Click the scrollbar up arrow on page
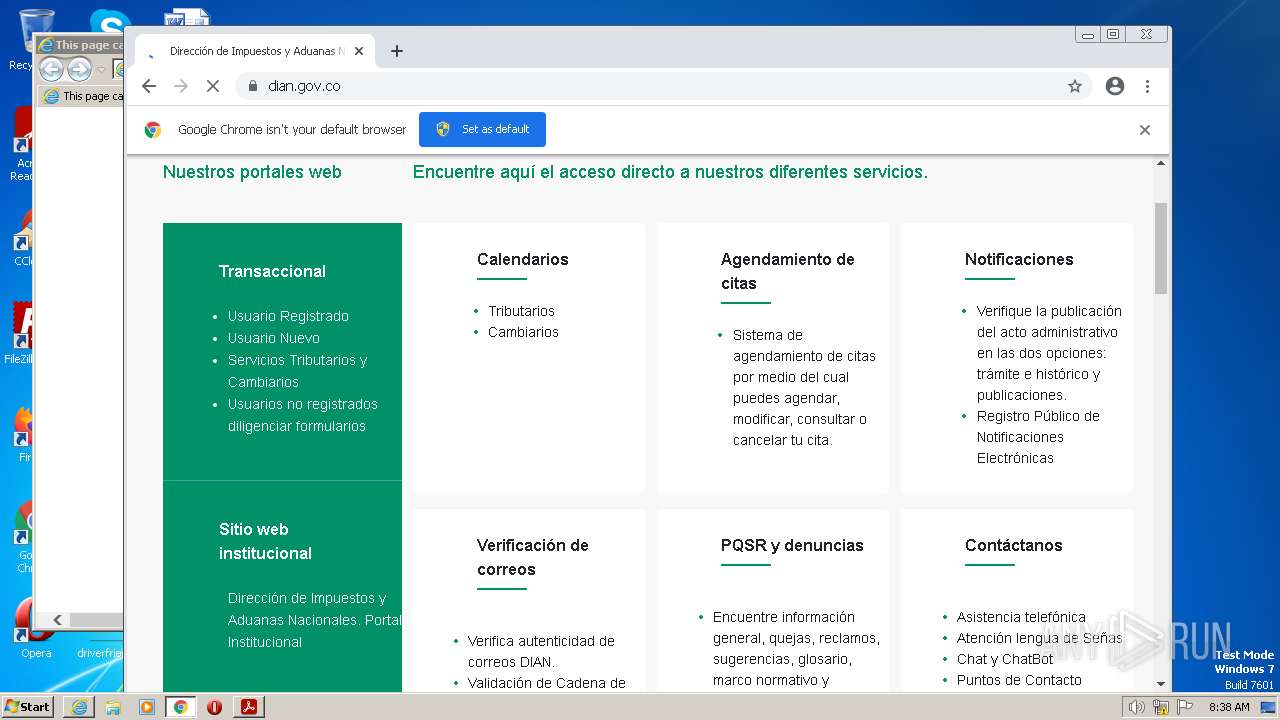This screenshot has height=720, width=1280. [x=1161, y=163]
